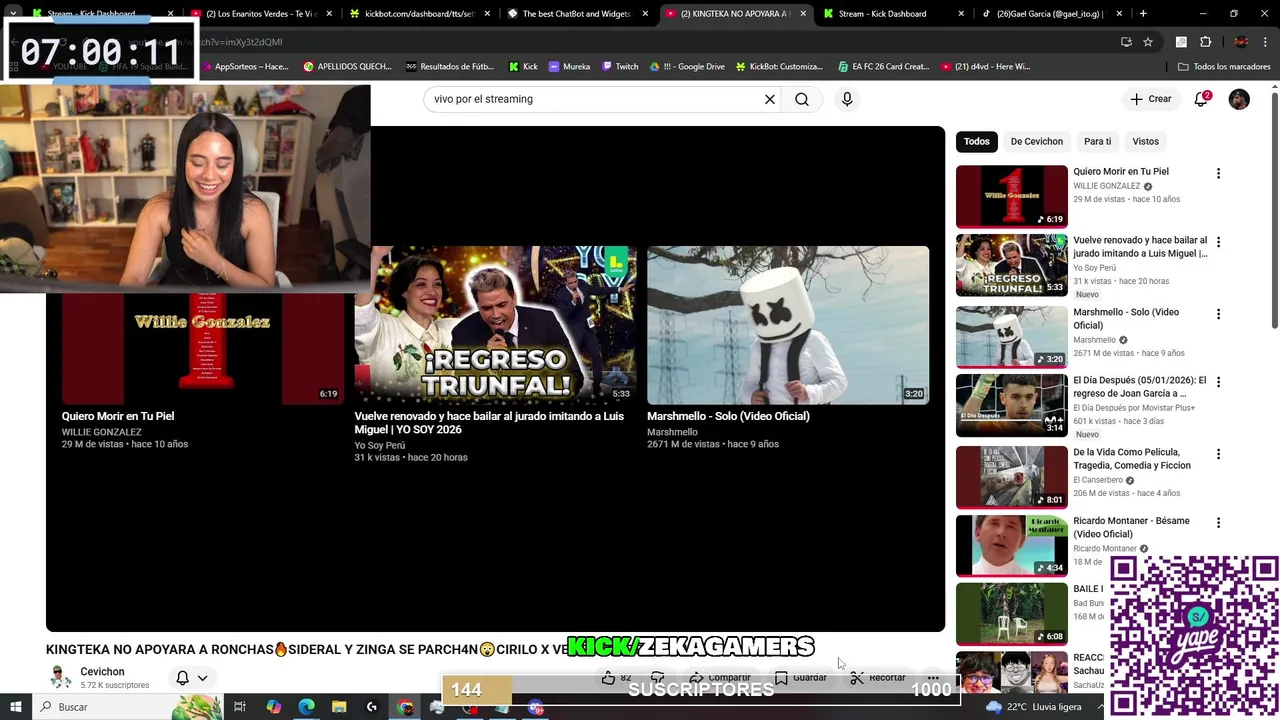Image resolution: width=1280 pixels, height=720 pixels.
Task: Open options for De la Vida Como Pelicula
Action: pos(1218,454)
